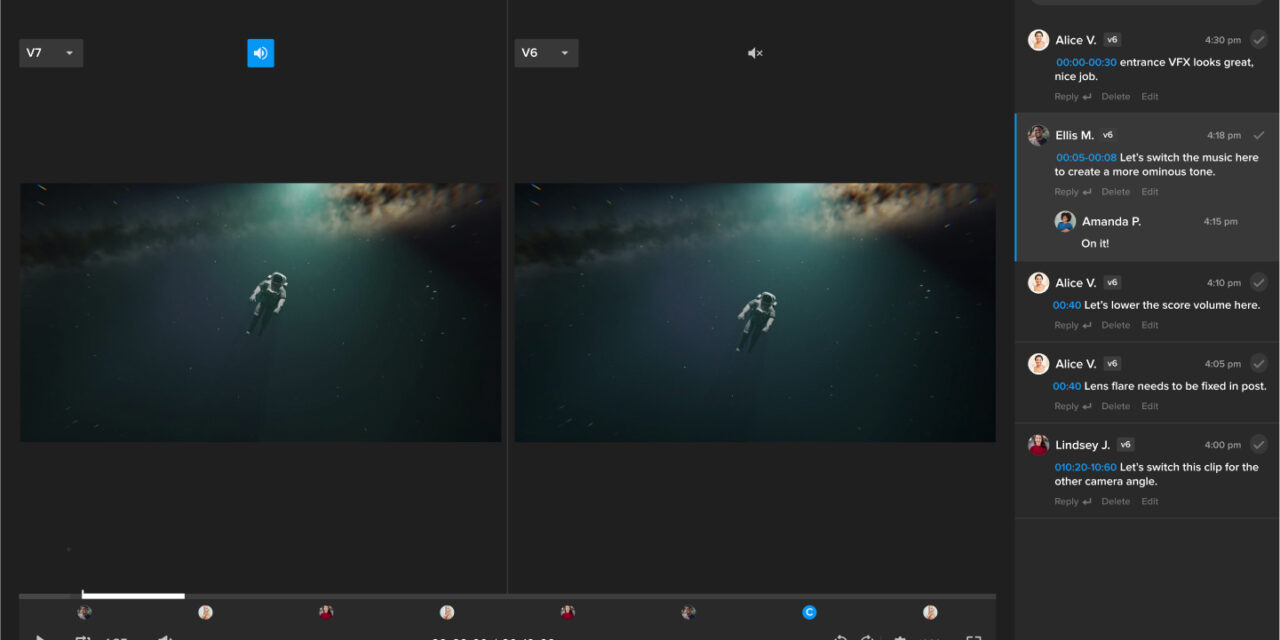Click the V6 astronaut video preview
Image resolution: width=1280 pixels, height=640 pixels.
[755, 312]
